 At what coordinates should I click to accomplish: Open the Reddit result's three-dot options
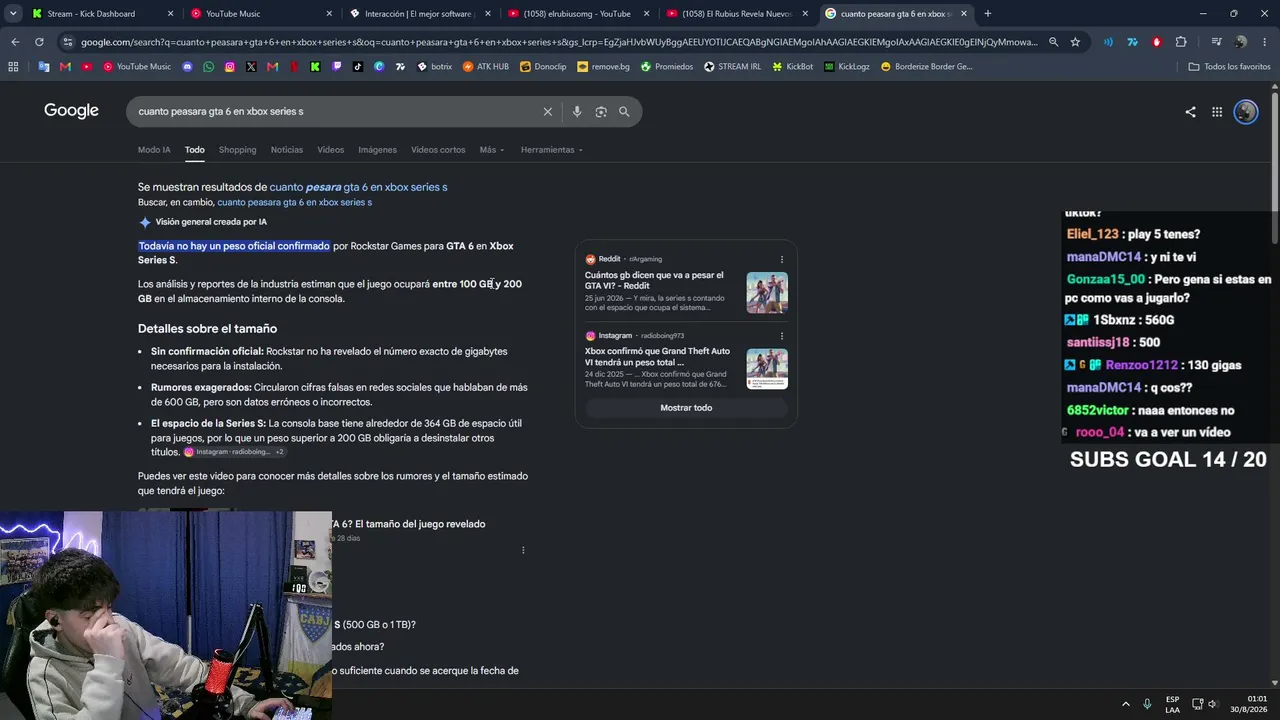(x=782, y=259)
